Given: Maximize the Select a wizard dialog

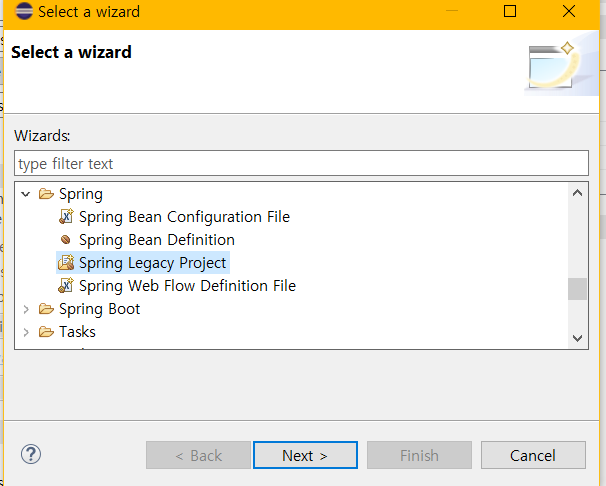Looking at the screenshot, I should tap(510, 11).
